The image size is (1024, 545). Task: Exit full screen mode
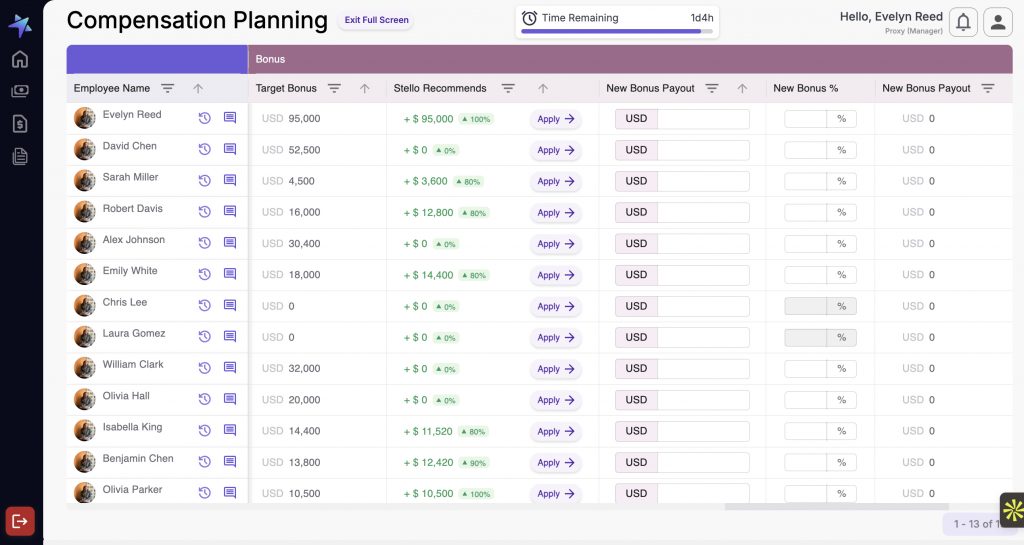click(x=377, y=20)
